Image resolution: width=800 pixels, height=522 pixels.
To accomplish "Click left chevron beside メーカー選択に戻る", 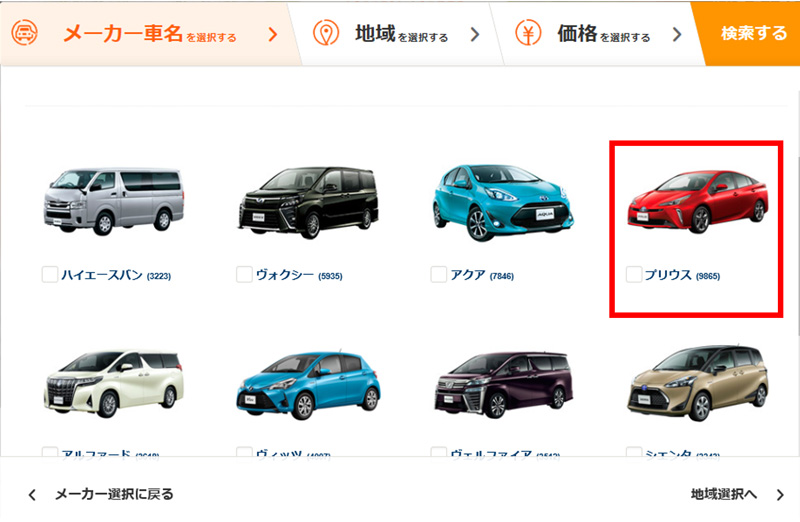I will 32,494.
